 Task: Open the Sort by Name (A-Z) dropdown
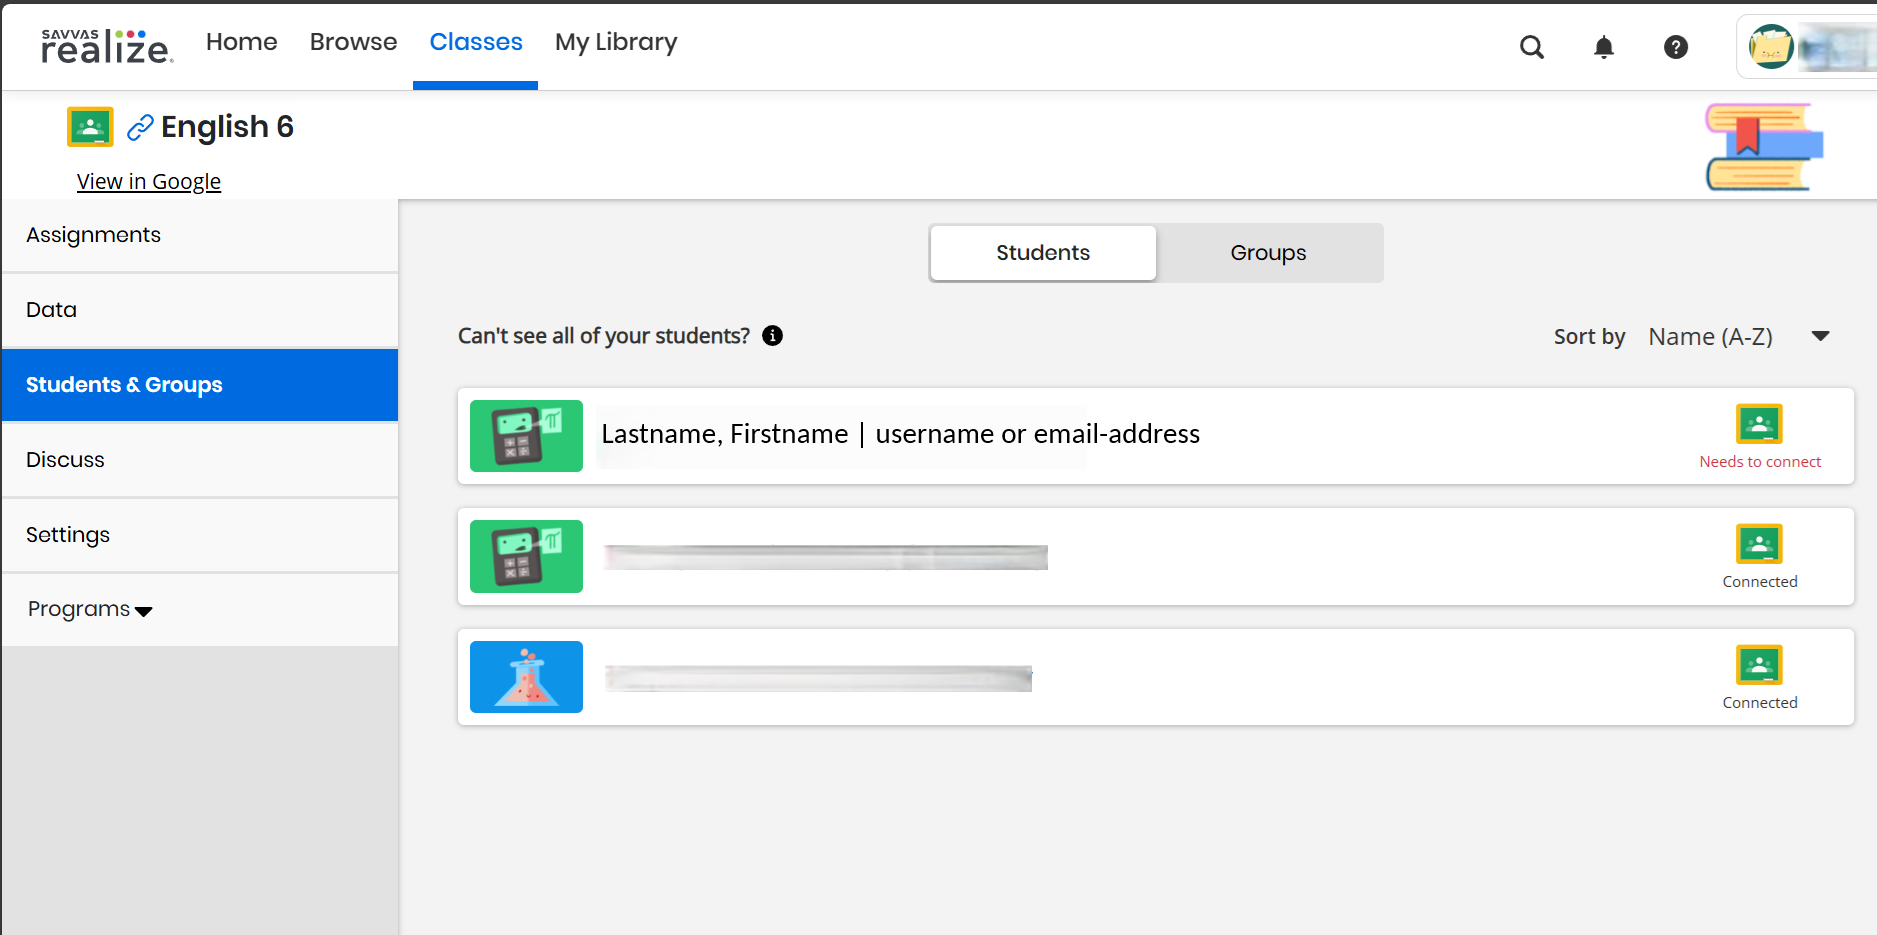pyautogui.click(x=1739, y=337)
